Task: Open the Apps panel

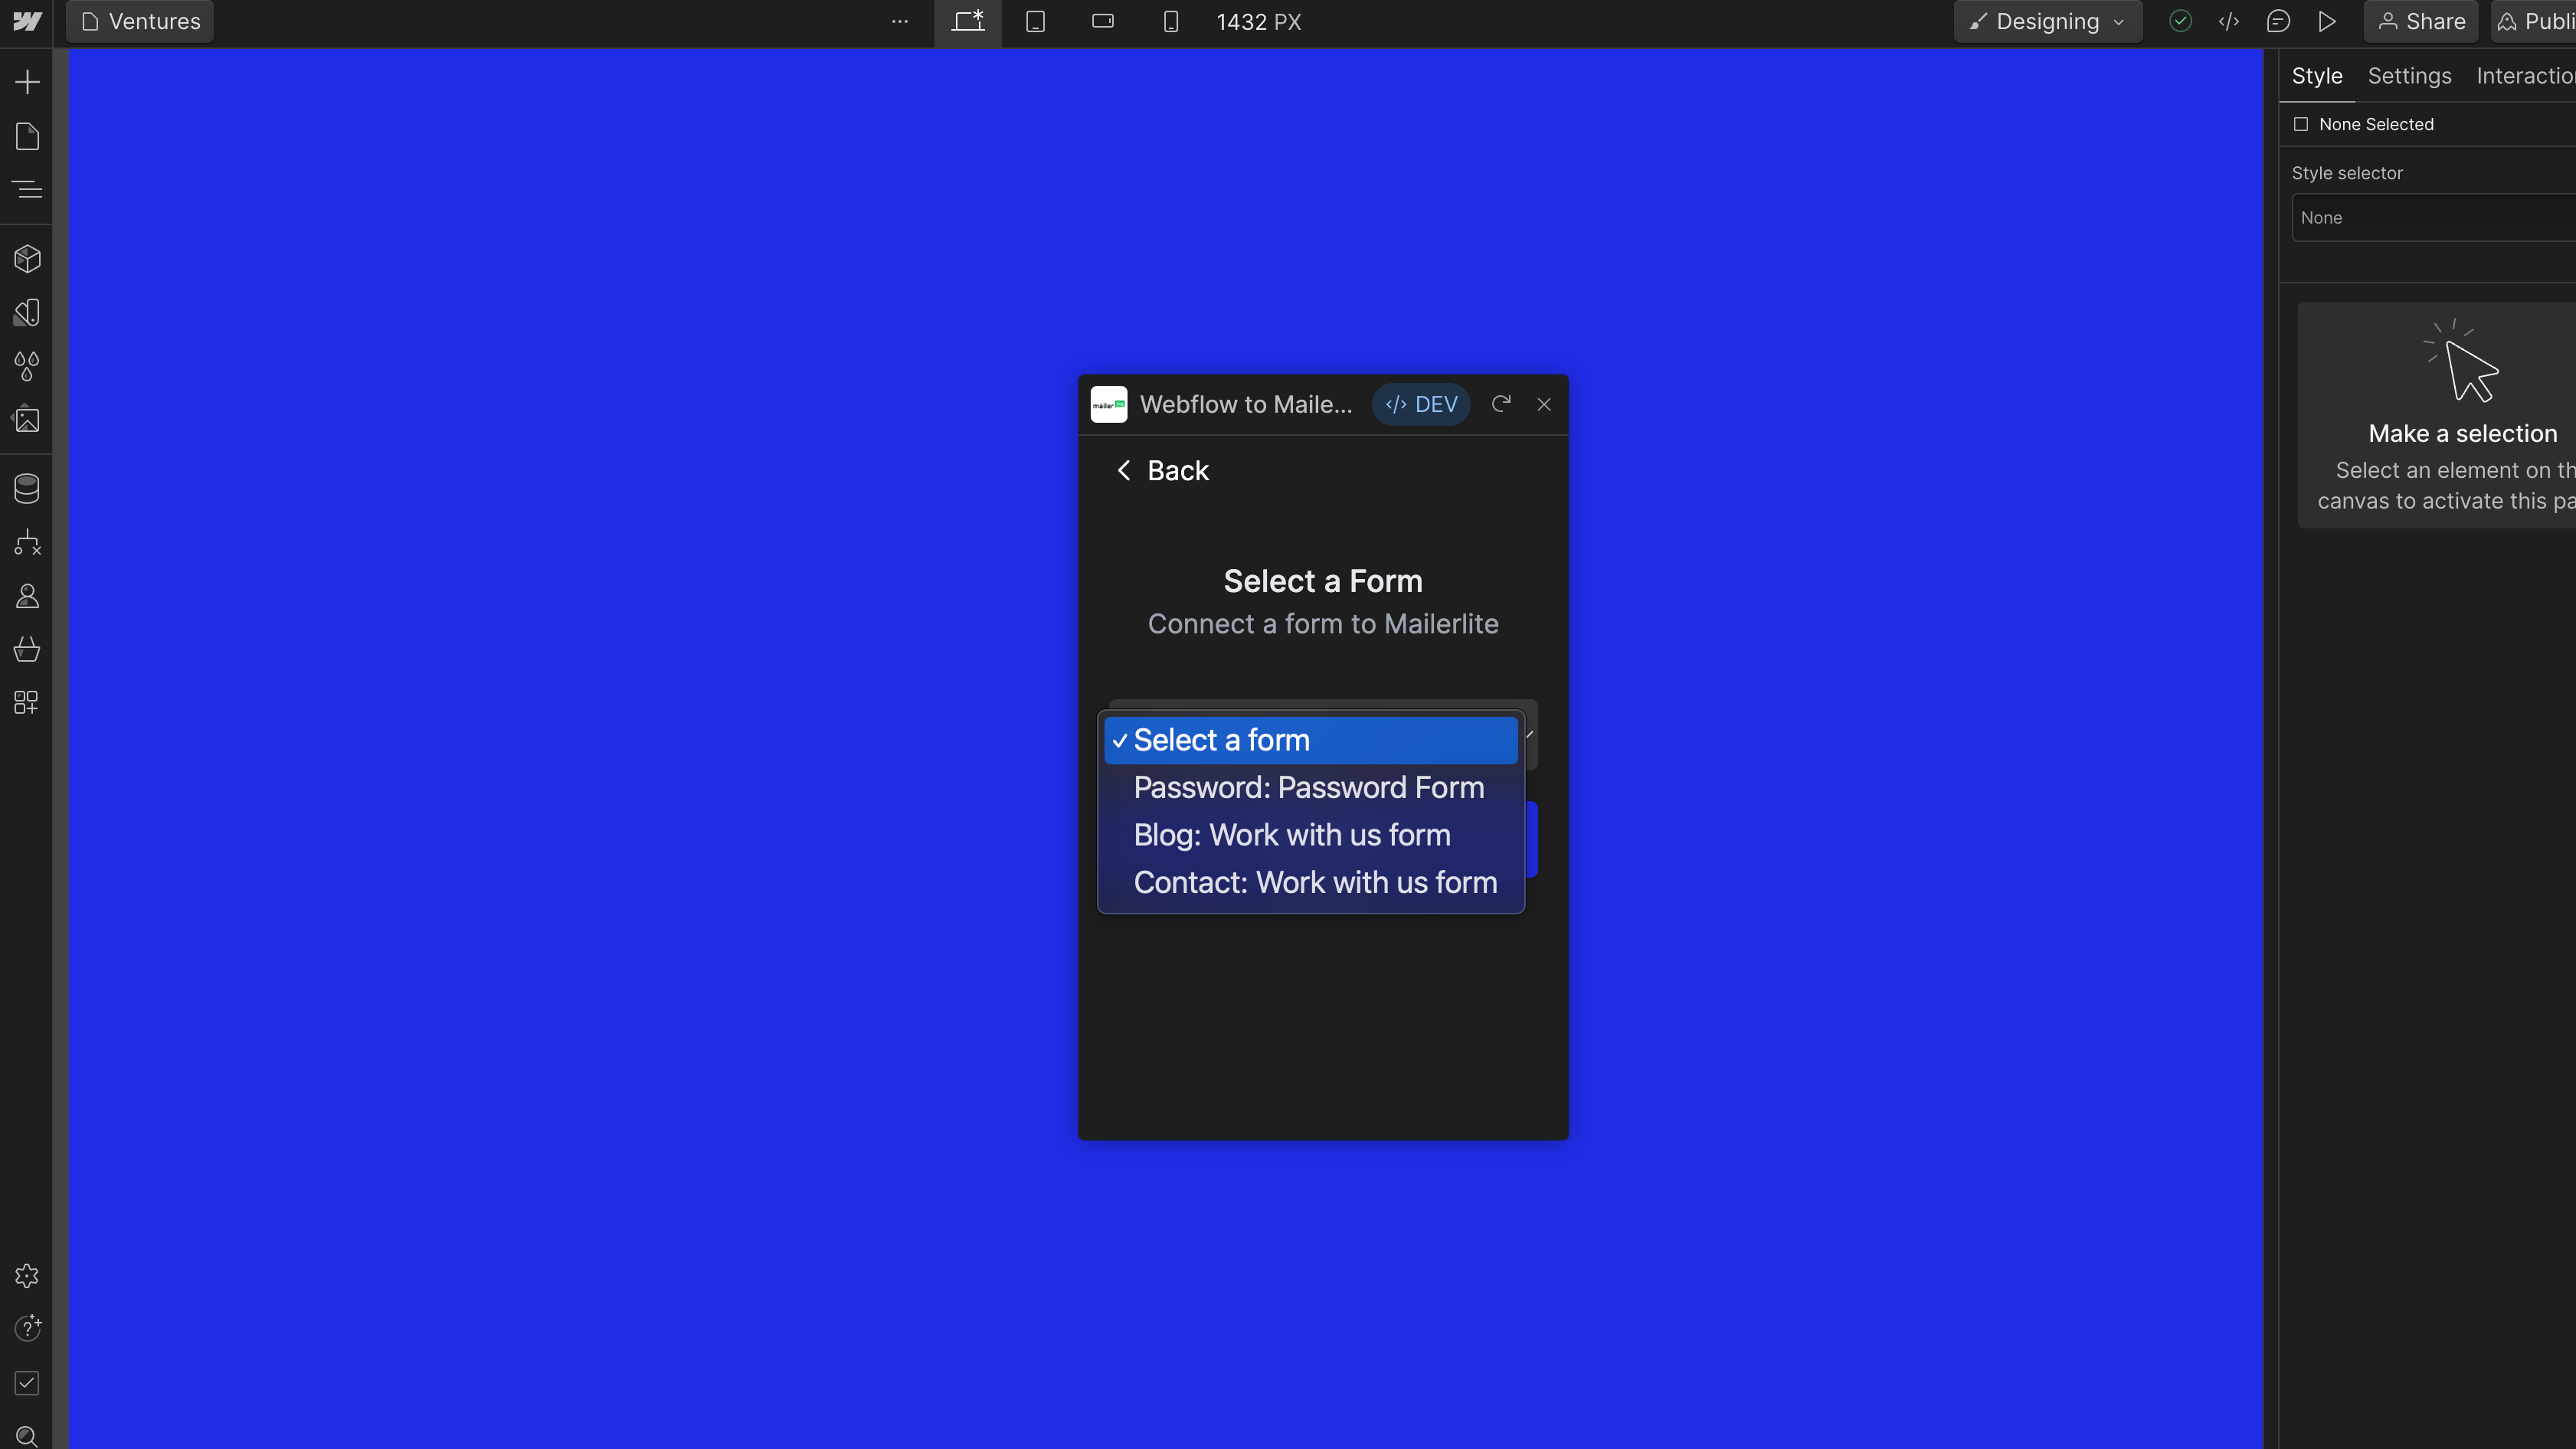Action: click(27, 702)
